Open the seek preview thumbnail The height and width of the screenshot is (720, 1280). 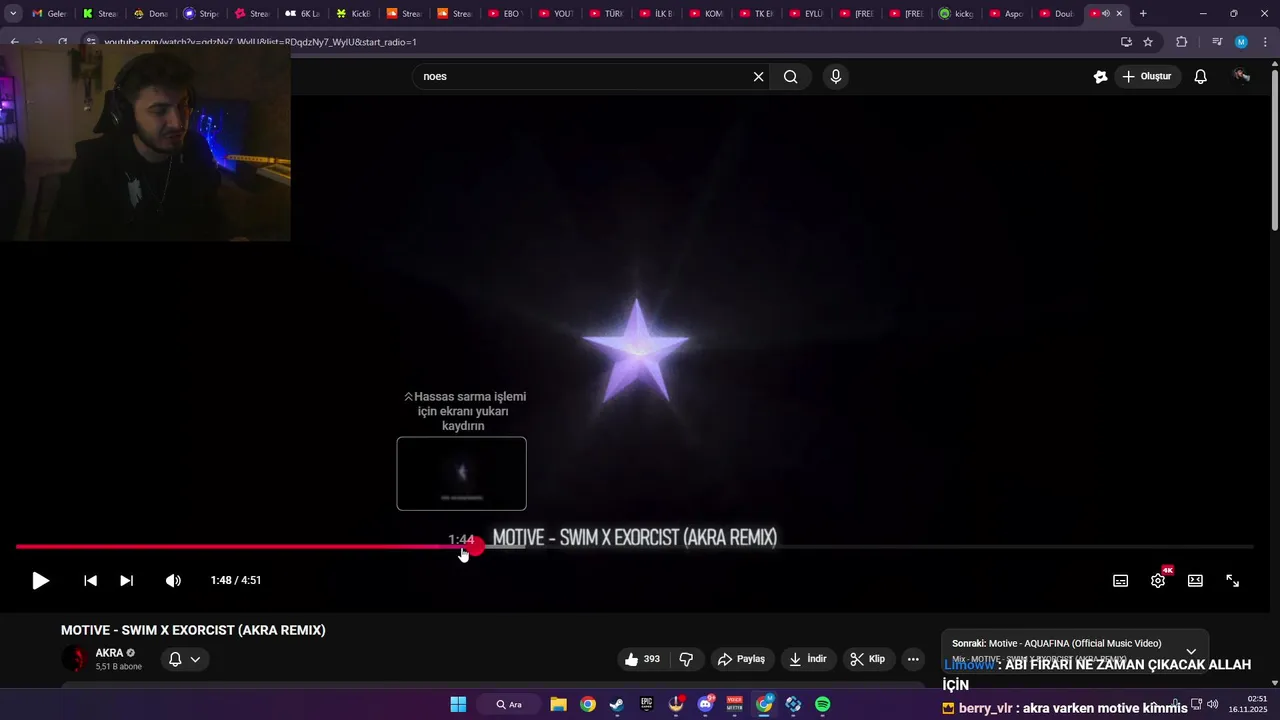pos(461,474)
